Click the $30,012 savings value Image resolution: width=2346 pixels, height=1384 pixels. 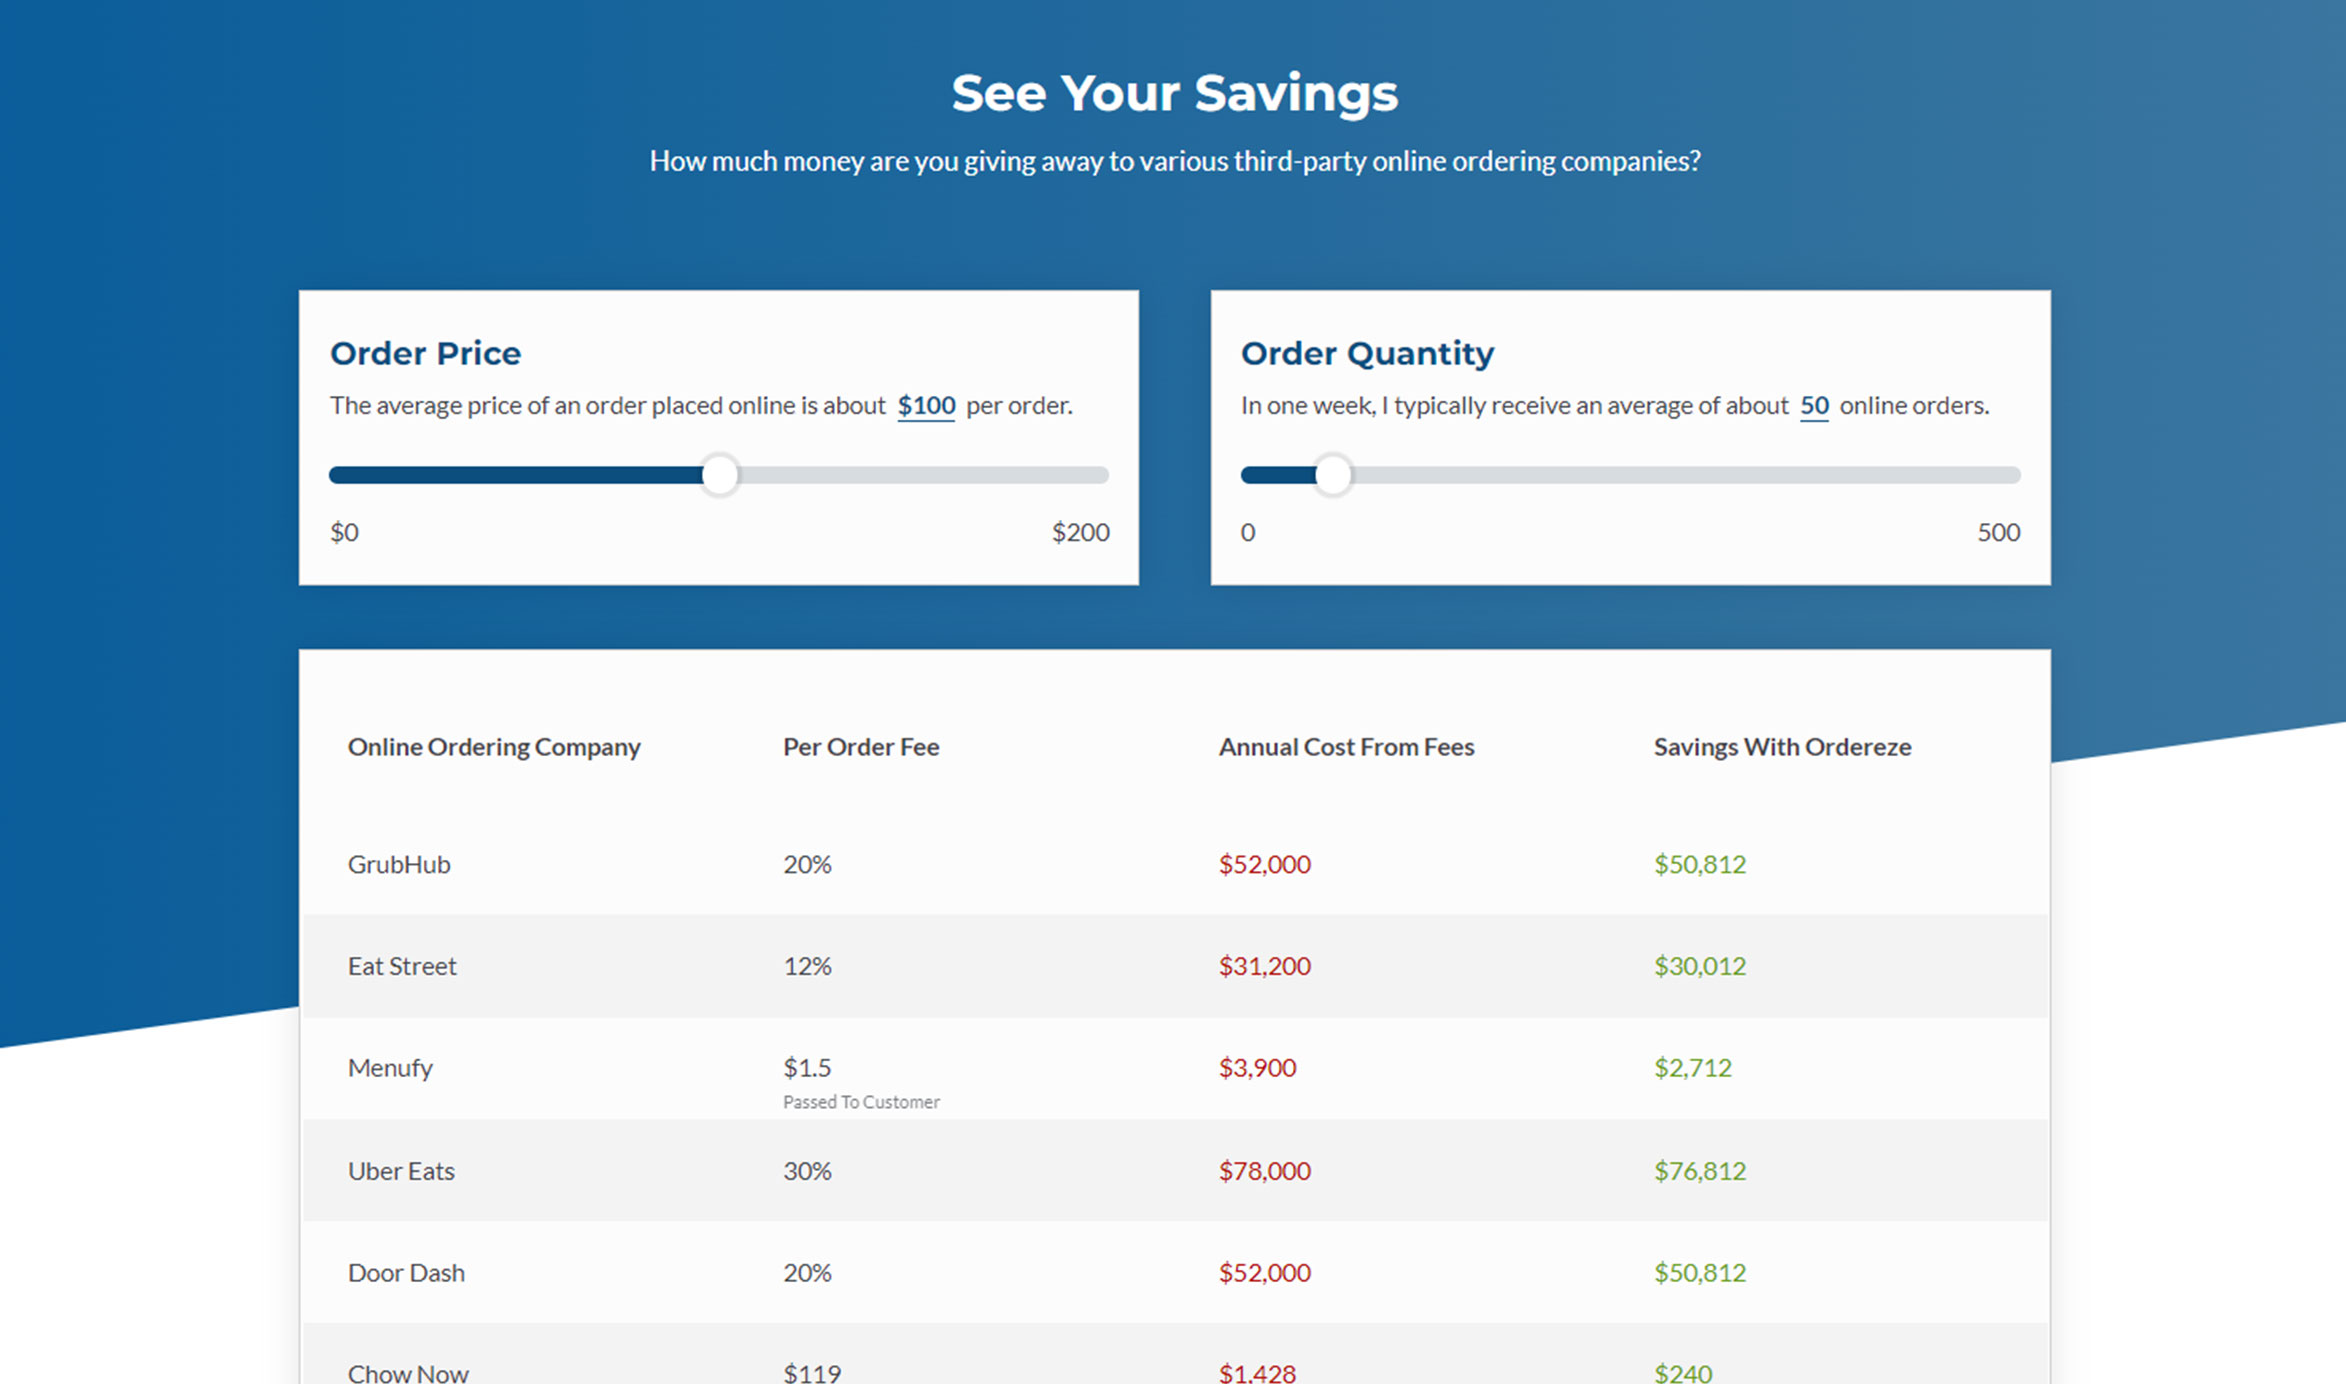coord(1699,966)
